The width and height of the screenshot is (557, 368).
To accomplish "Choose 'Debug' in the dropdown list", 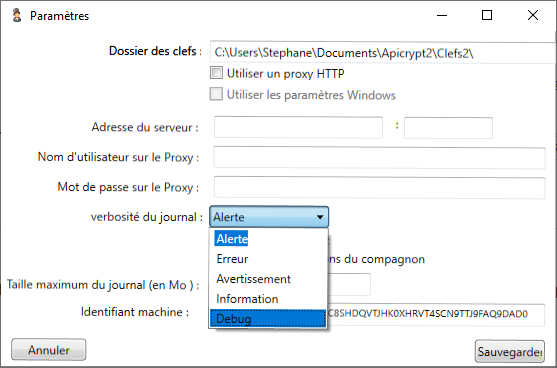I will coord(268,319).
